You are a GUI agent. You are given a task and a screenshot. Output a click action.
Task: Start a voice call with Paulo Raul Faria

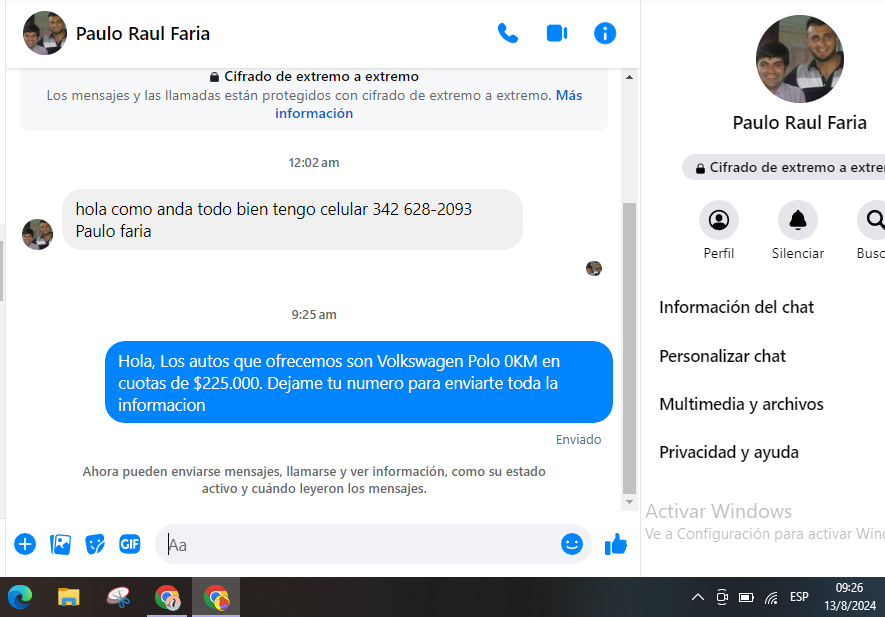[507, 33]
